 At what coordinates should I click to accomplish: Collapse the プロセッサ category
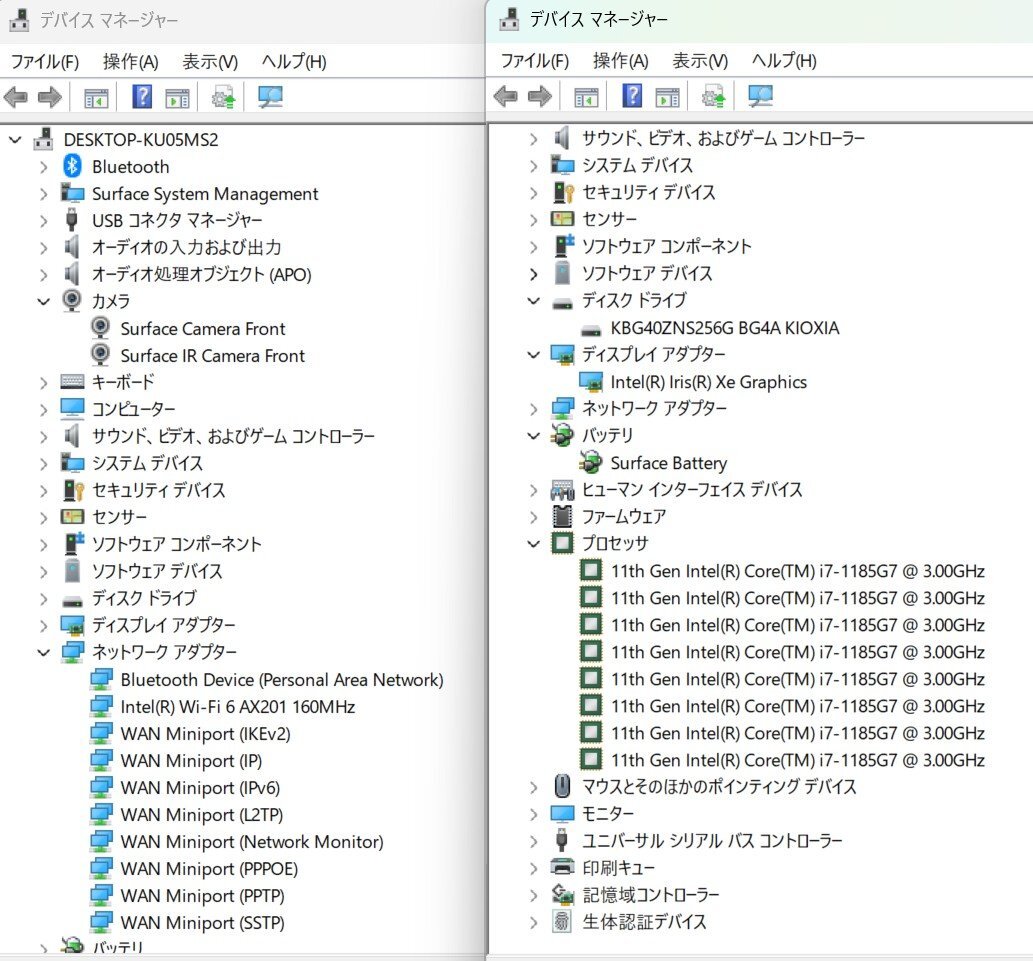tap(534, 544)
